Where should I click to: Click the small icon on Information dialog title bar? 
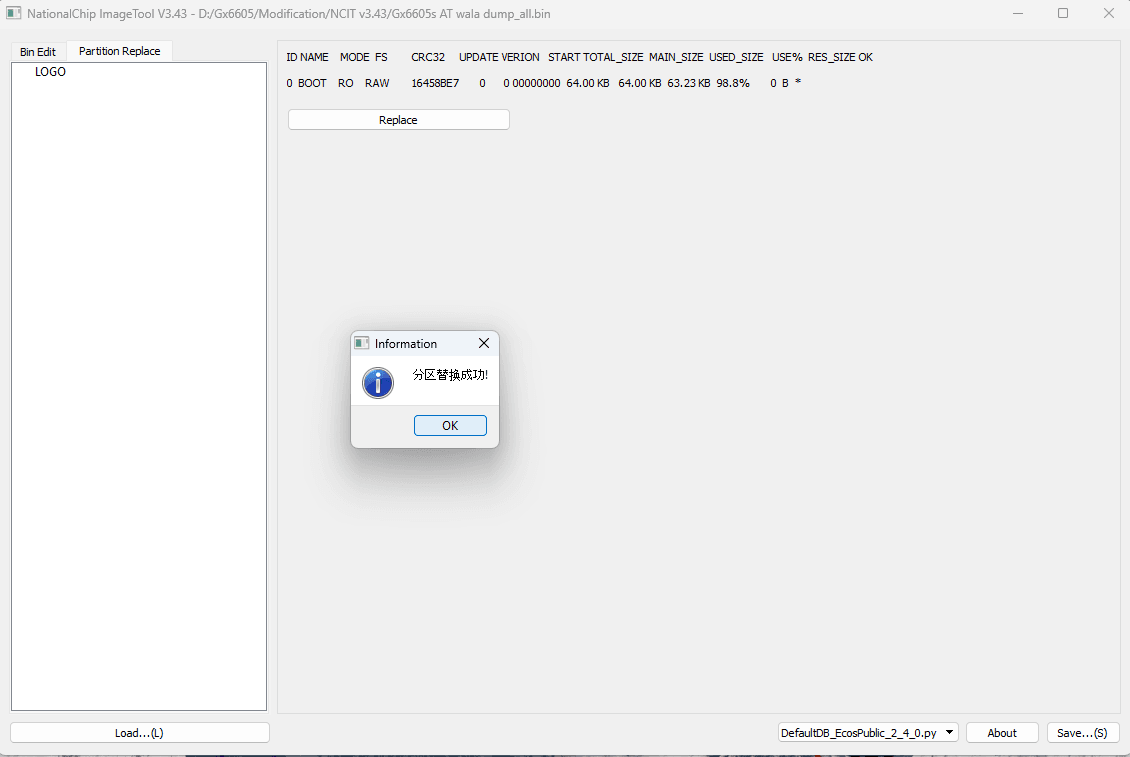tap(361, 343)
